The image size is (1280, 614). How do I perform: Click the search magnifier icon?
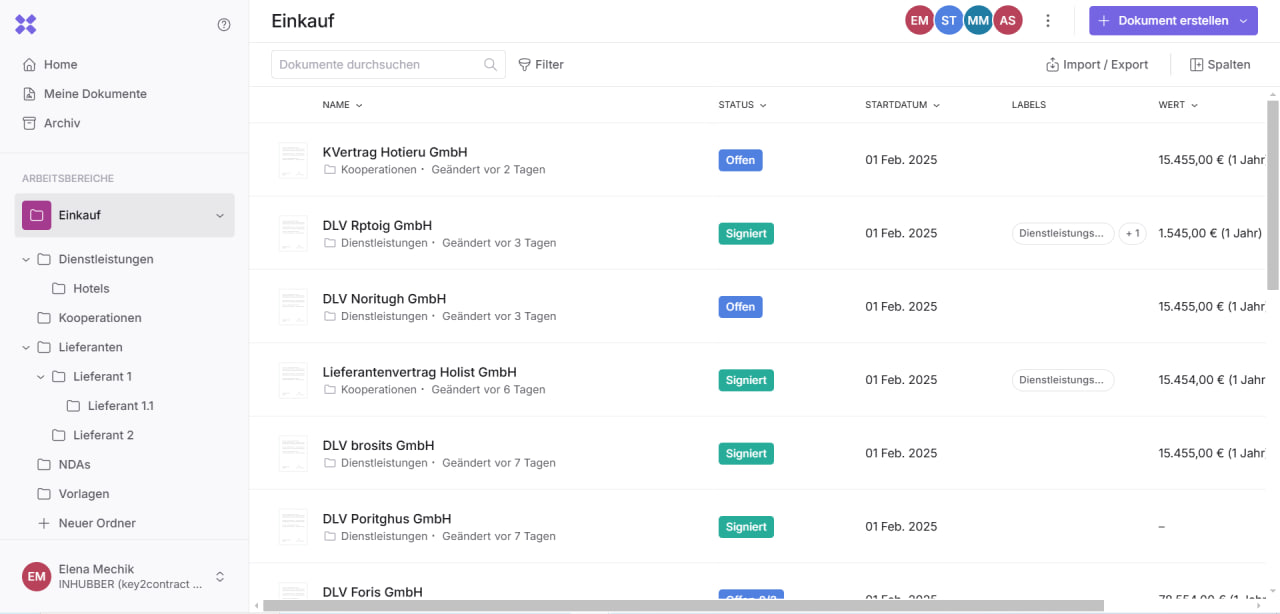point(490,65)
